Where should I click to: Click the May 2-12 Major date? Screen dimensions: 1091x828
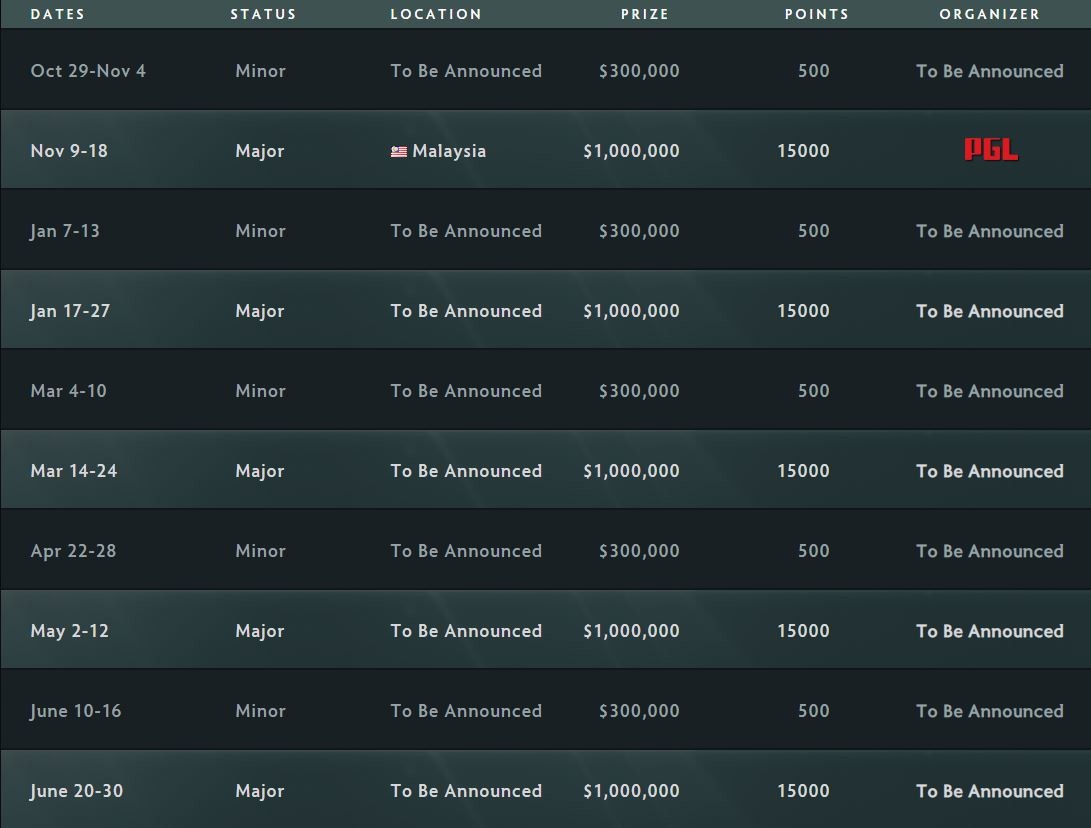(x=70, y=631)
